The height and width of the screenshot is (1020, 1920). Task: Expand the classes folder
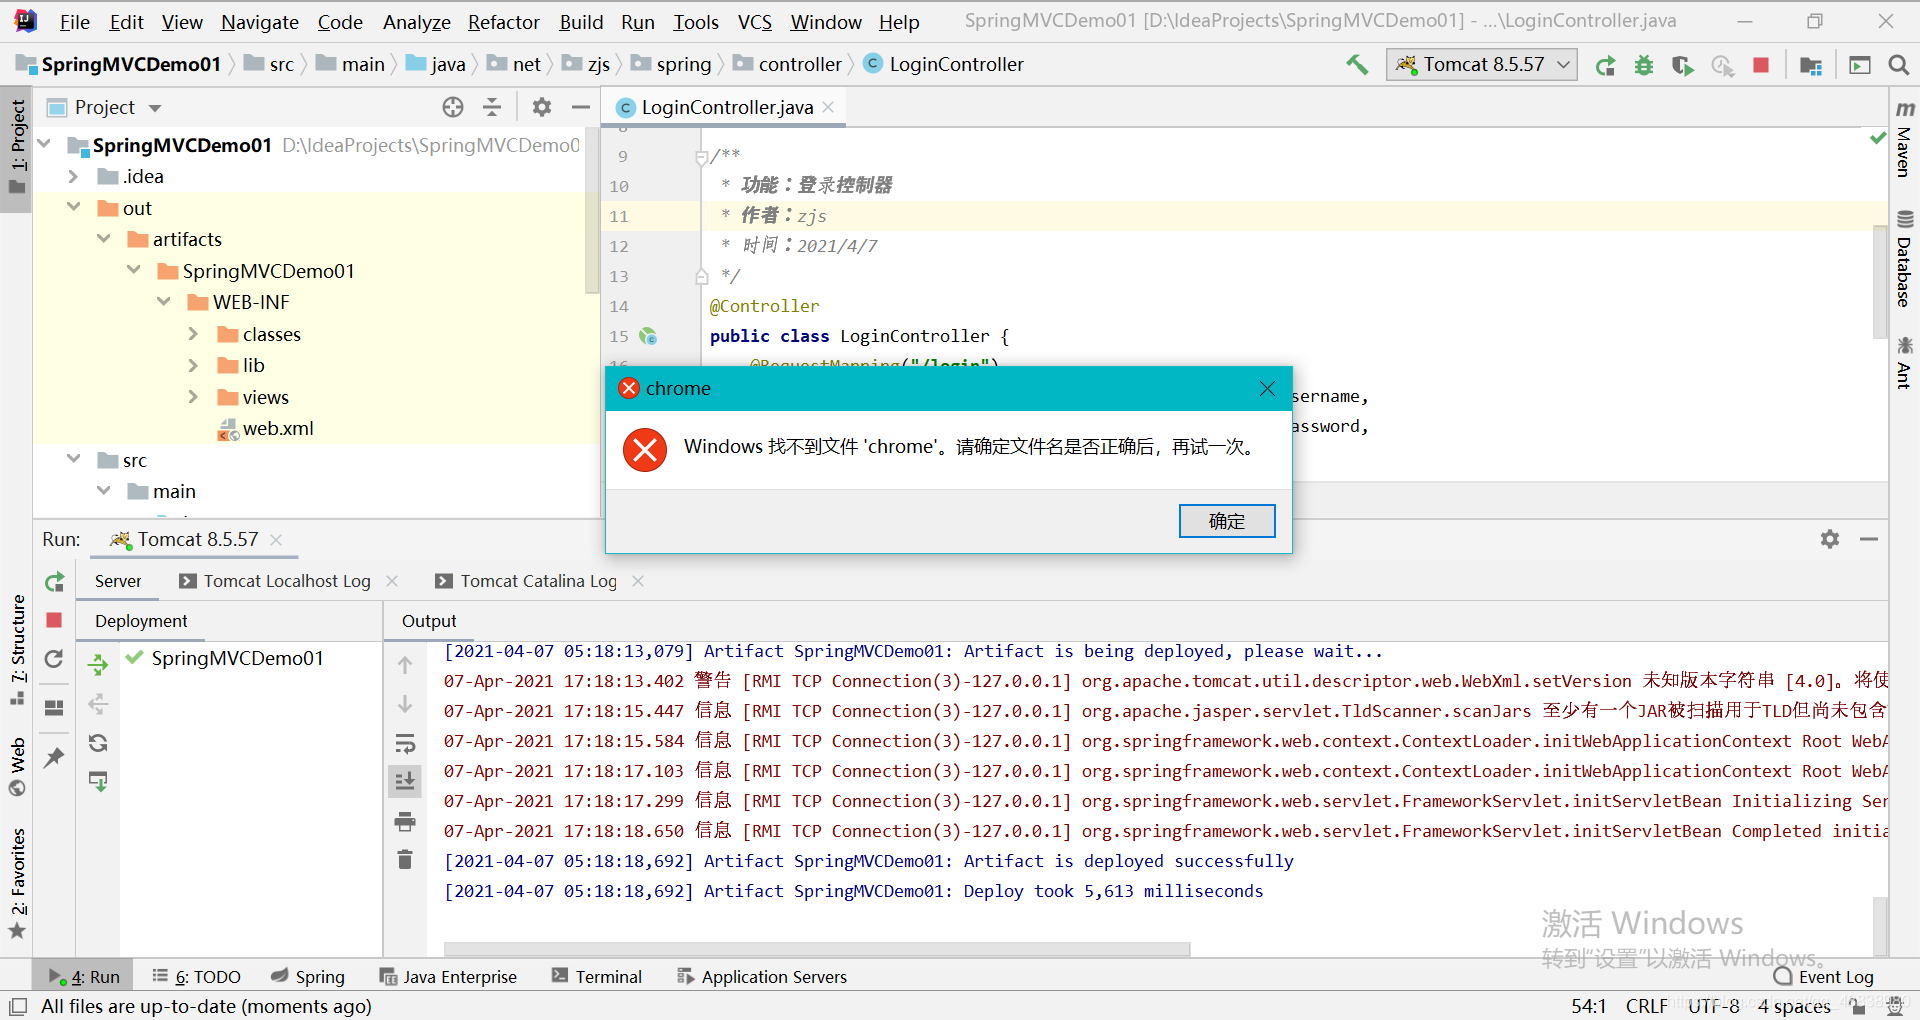pos(193,334)
